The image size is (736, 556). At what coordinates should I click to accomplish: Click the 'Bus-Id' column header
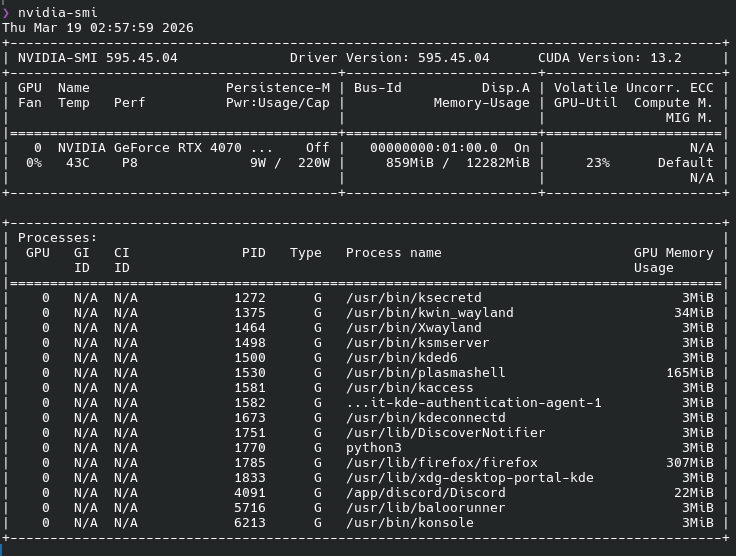pos(378,88)
